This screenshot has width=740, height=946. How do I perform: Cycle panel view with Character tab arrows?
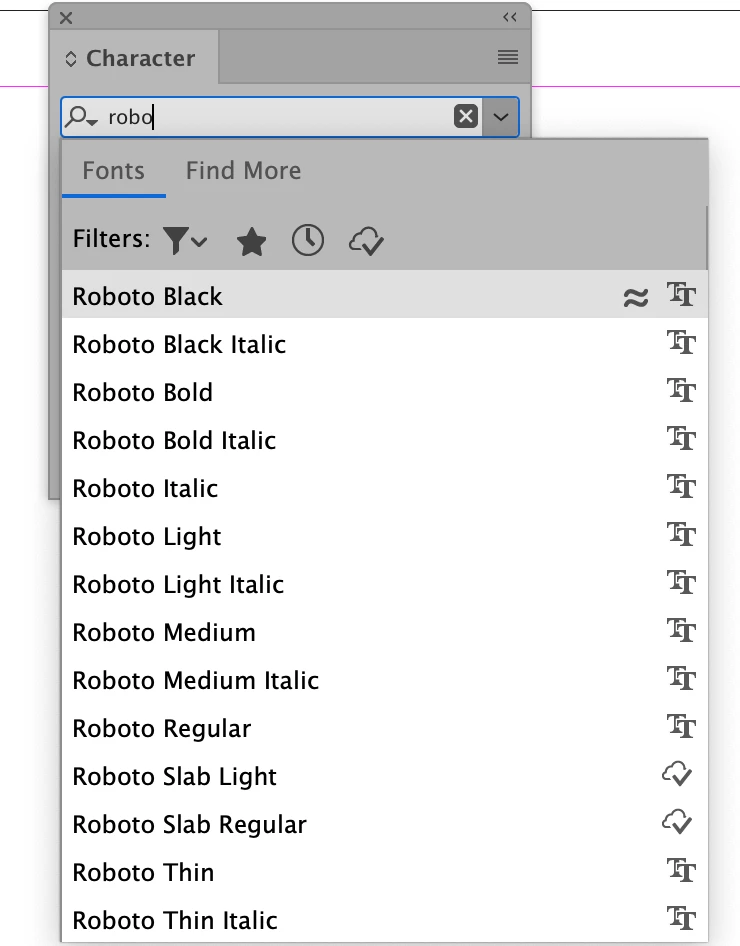(71, 59)
